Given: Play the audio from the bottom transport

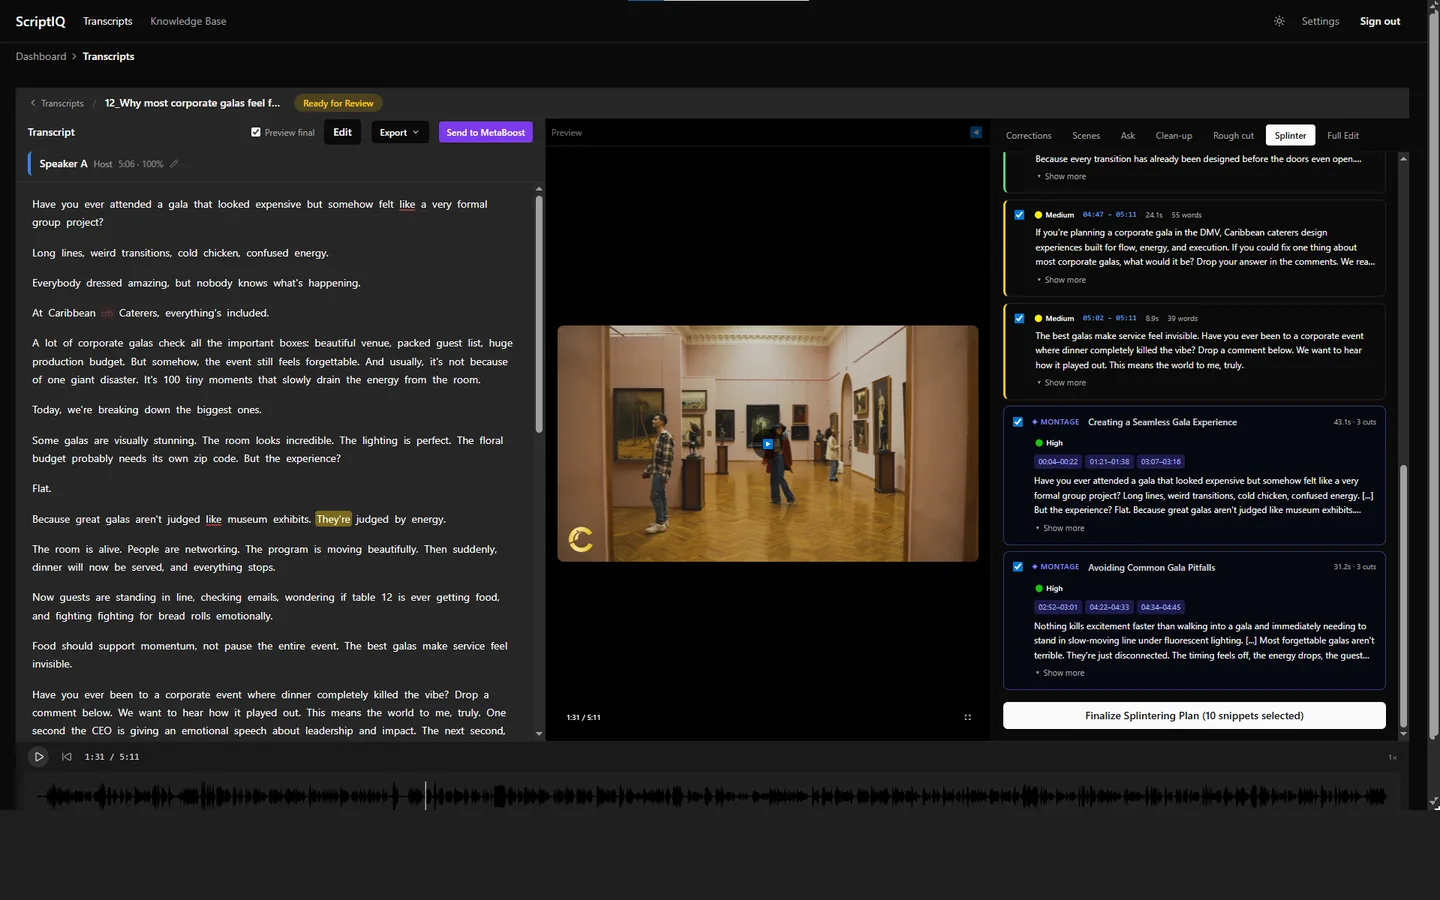Looking at the screenshot, I should click(x=38, y=757).
